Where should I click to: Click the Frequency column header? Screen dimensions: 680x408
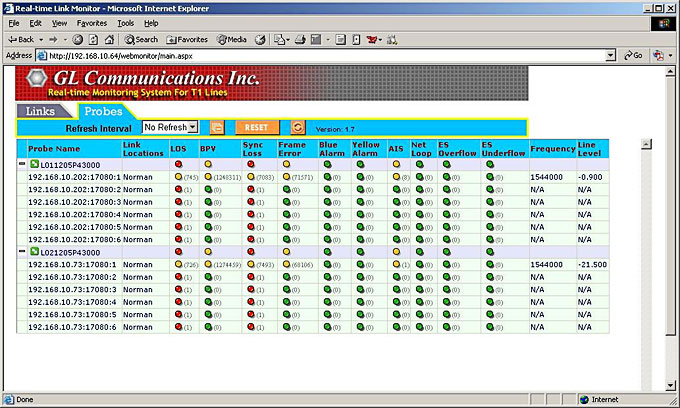click(x=552, y=149)
